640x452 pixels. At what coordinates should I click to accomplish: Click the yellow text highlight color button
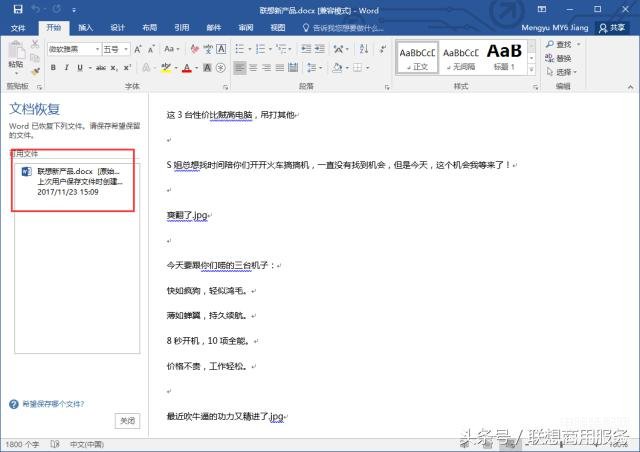point(166,68)
